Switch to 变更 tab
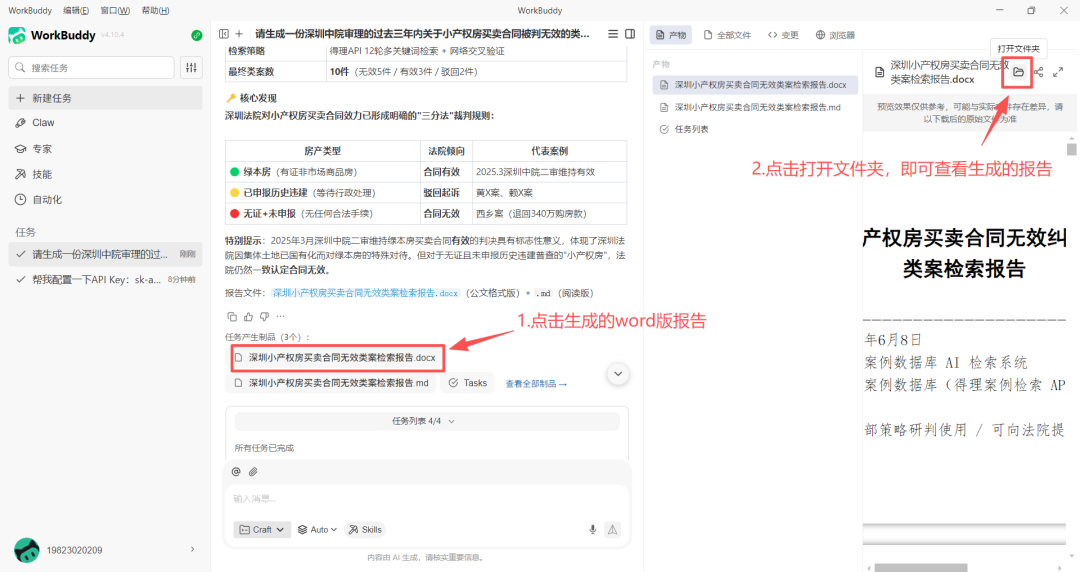This screenshot has height=572, width=1080. pyautogui.click(x=783, y=34)
